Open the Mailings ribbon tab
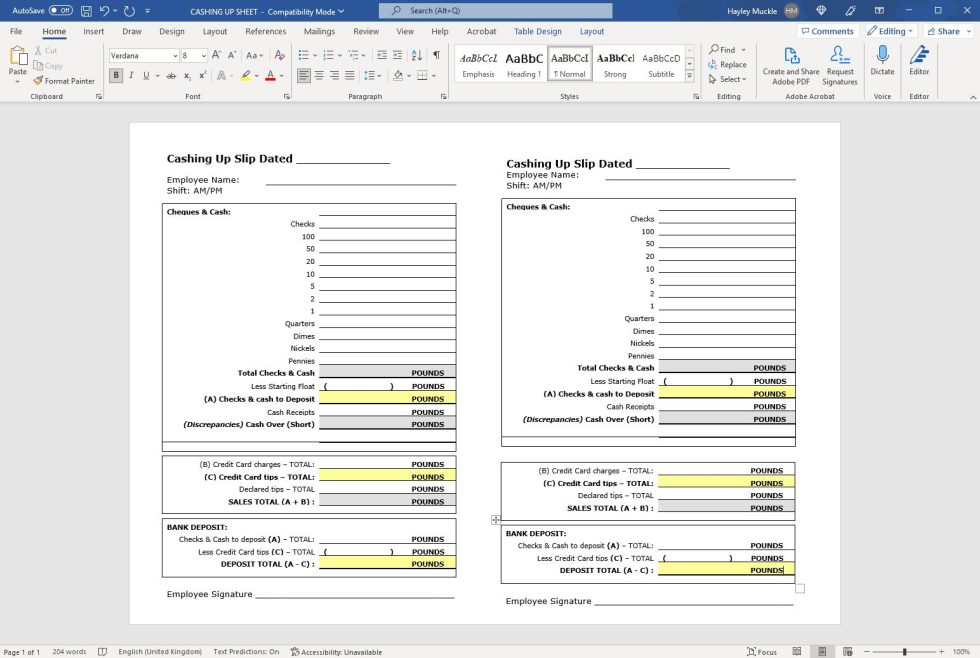The height and width of the screenshot is (658, 980). 319,31
